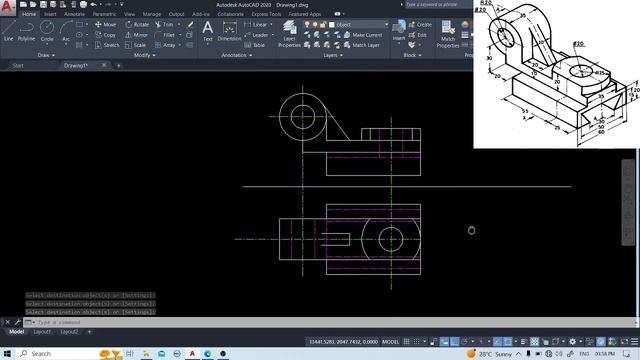Switch to the Layout1 tab
The height and width of the screenshot is (360, 640).
point(42,332)
